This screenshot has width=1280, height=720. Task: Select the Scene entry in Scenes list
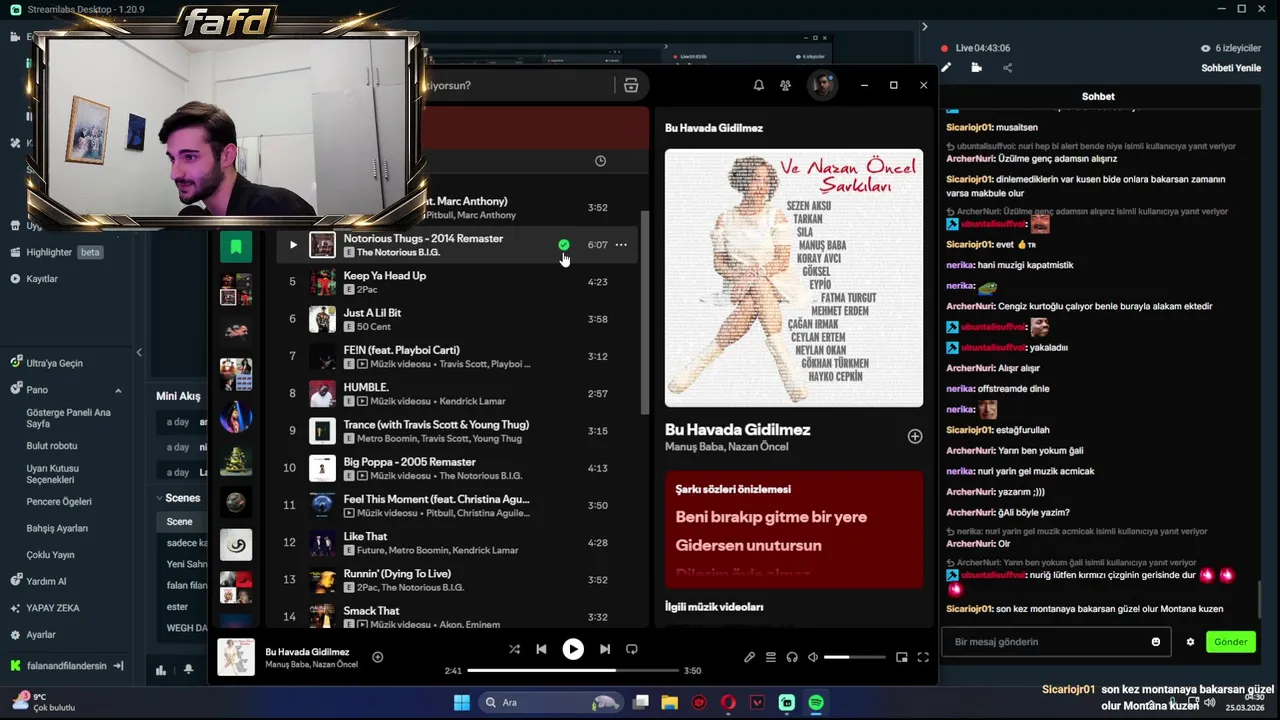click(181, 521)
